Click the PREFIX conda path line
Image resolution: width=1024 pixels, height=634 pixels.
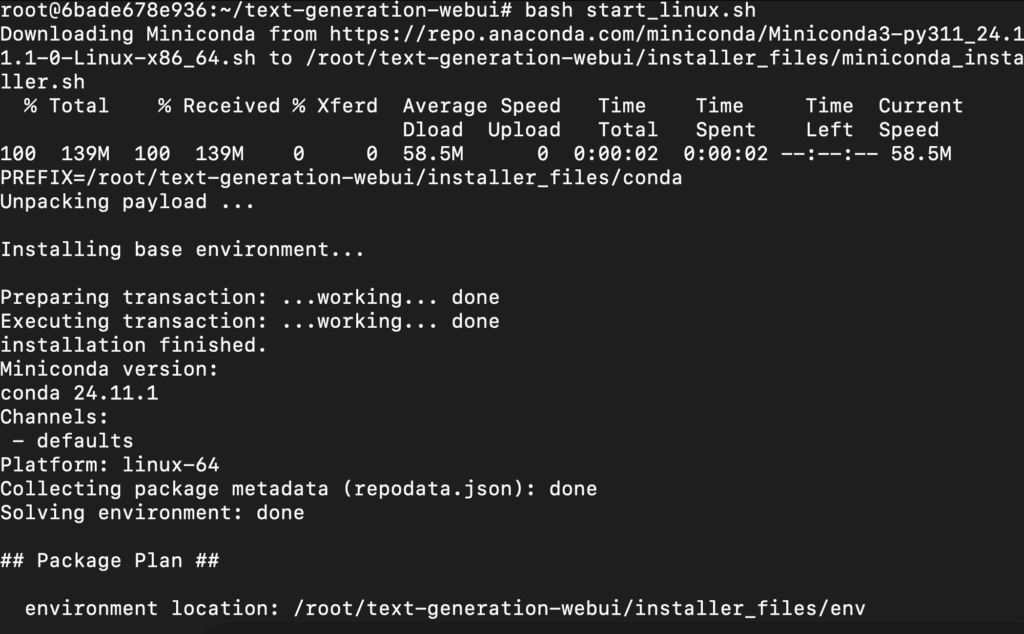pyautogui.click(x=341, y=178)
